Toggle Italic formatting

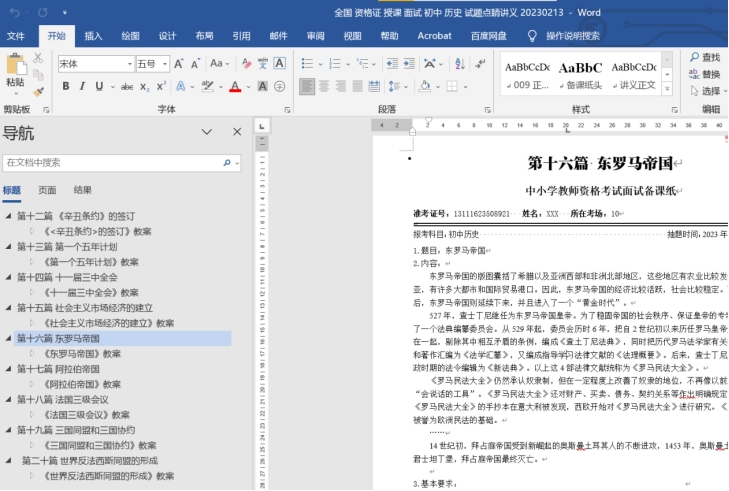[81, 87]
